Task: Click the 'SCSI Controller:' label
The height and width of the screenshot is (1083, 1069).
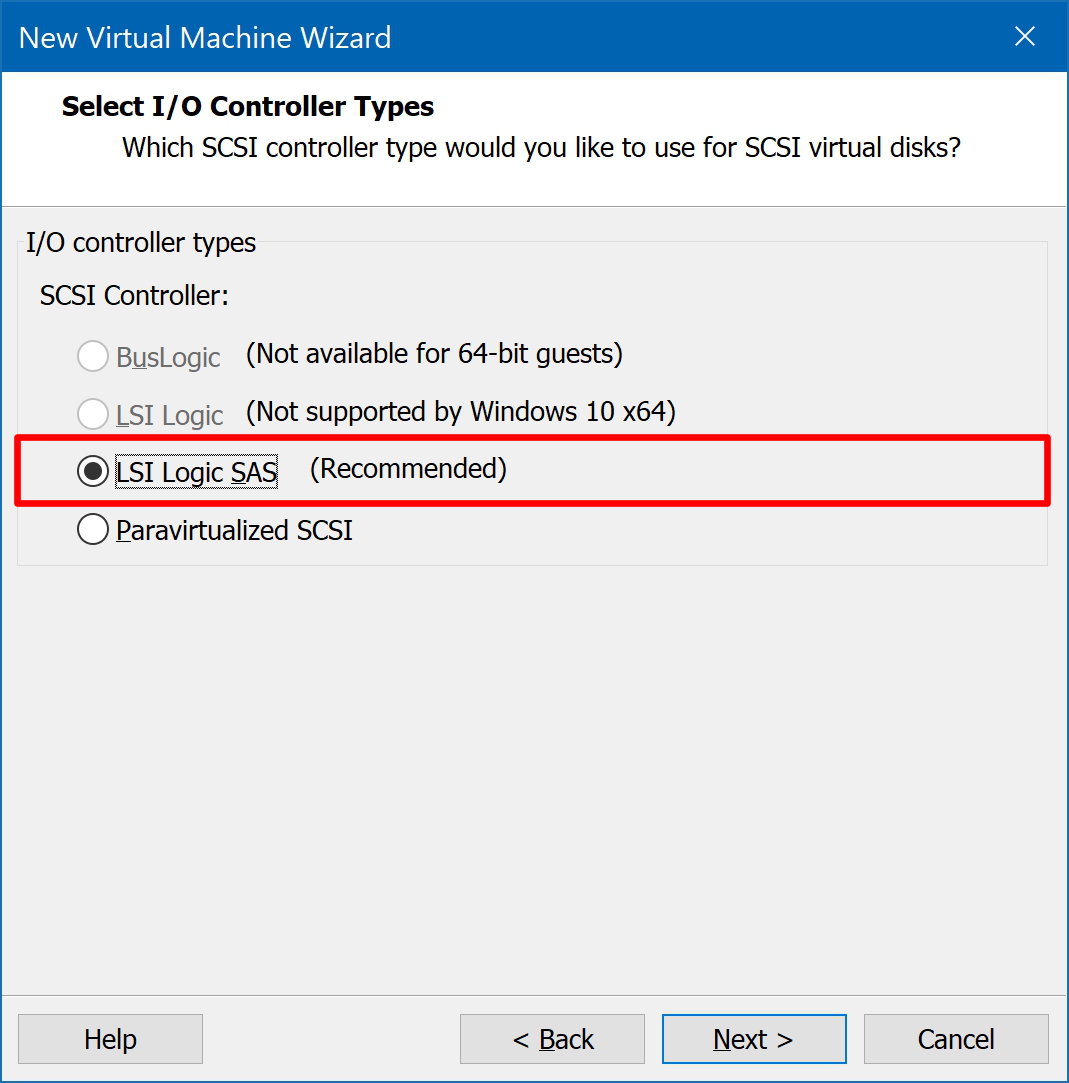Action: pos(134,296)
